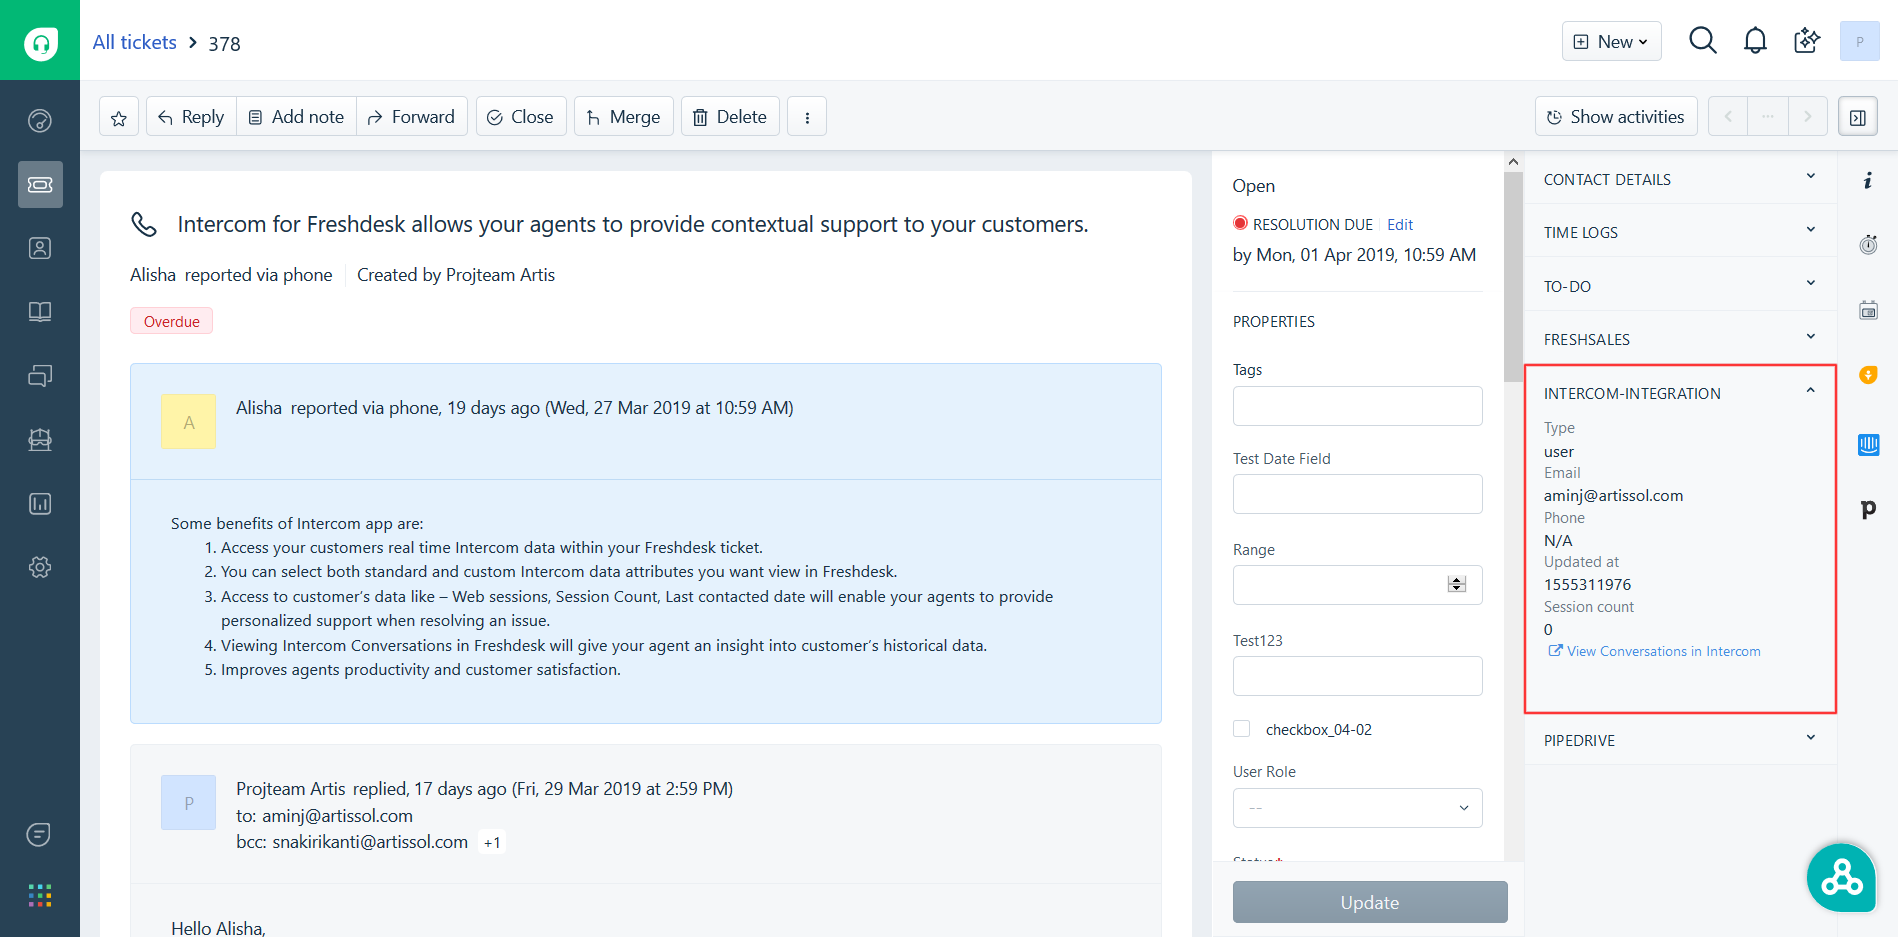Open the profile avatar P in the header

pos(1859,42)
